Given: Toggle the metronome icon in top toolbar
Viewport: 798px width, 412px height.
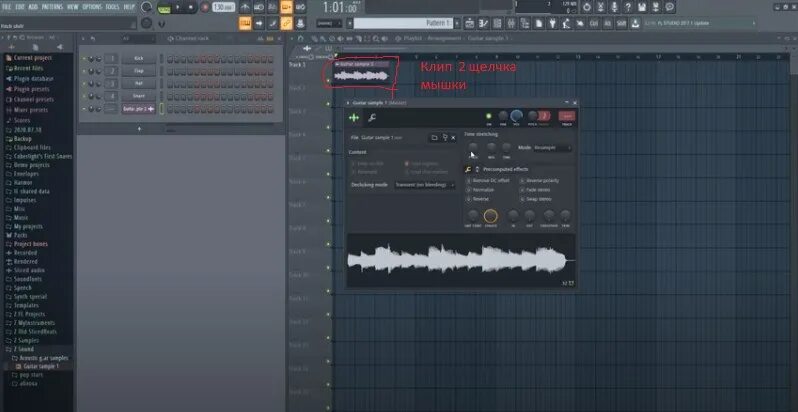Looking at the screenshot, I should (x=245, y=7).
